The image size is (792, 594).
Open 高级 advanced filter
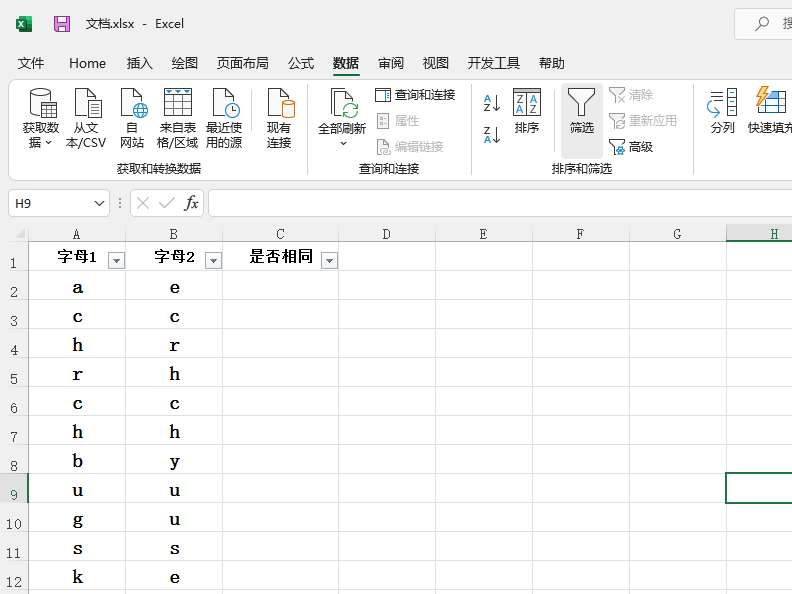point(631,147)
